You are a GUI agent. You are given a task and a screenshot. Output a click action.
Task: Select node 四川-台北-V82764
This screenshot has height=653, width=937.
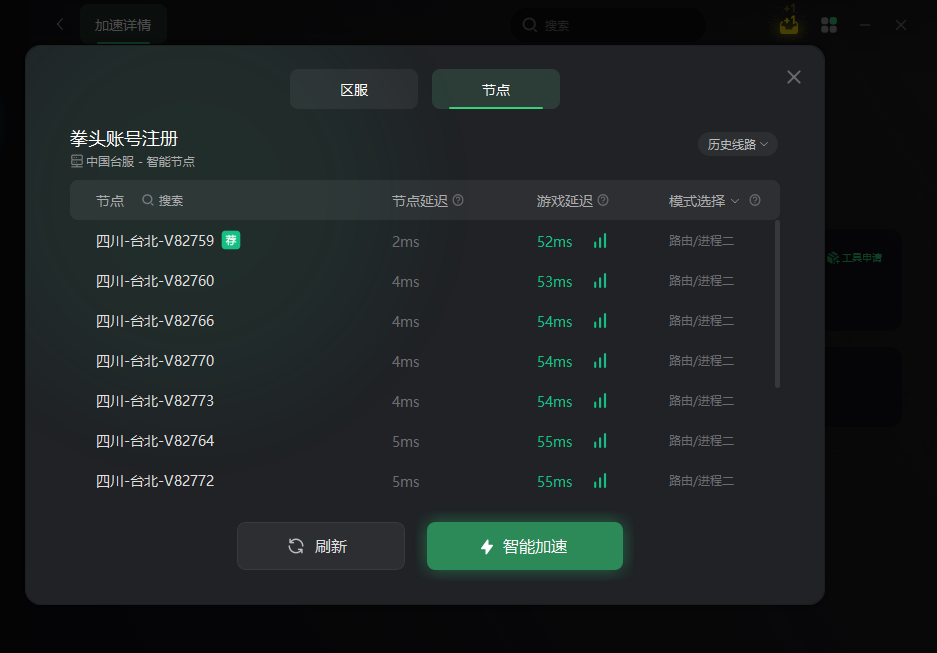click(x=155, y=441)
